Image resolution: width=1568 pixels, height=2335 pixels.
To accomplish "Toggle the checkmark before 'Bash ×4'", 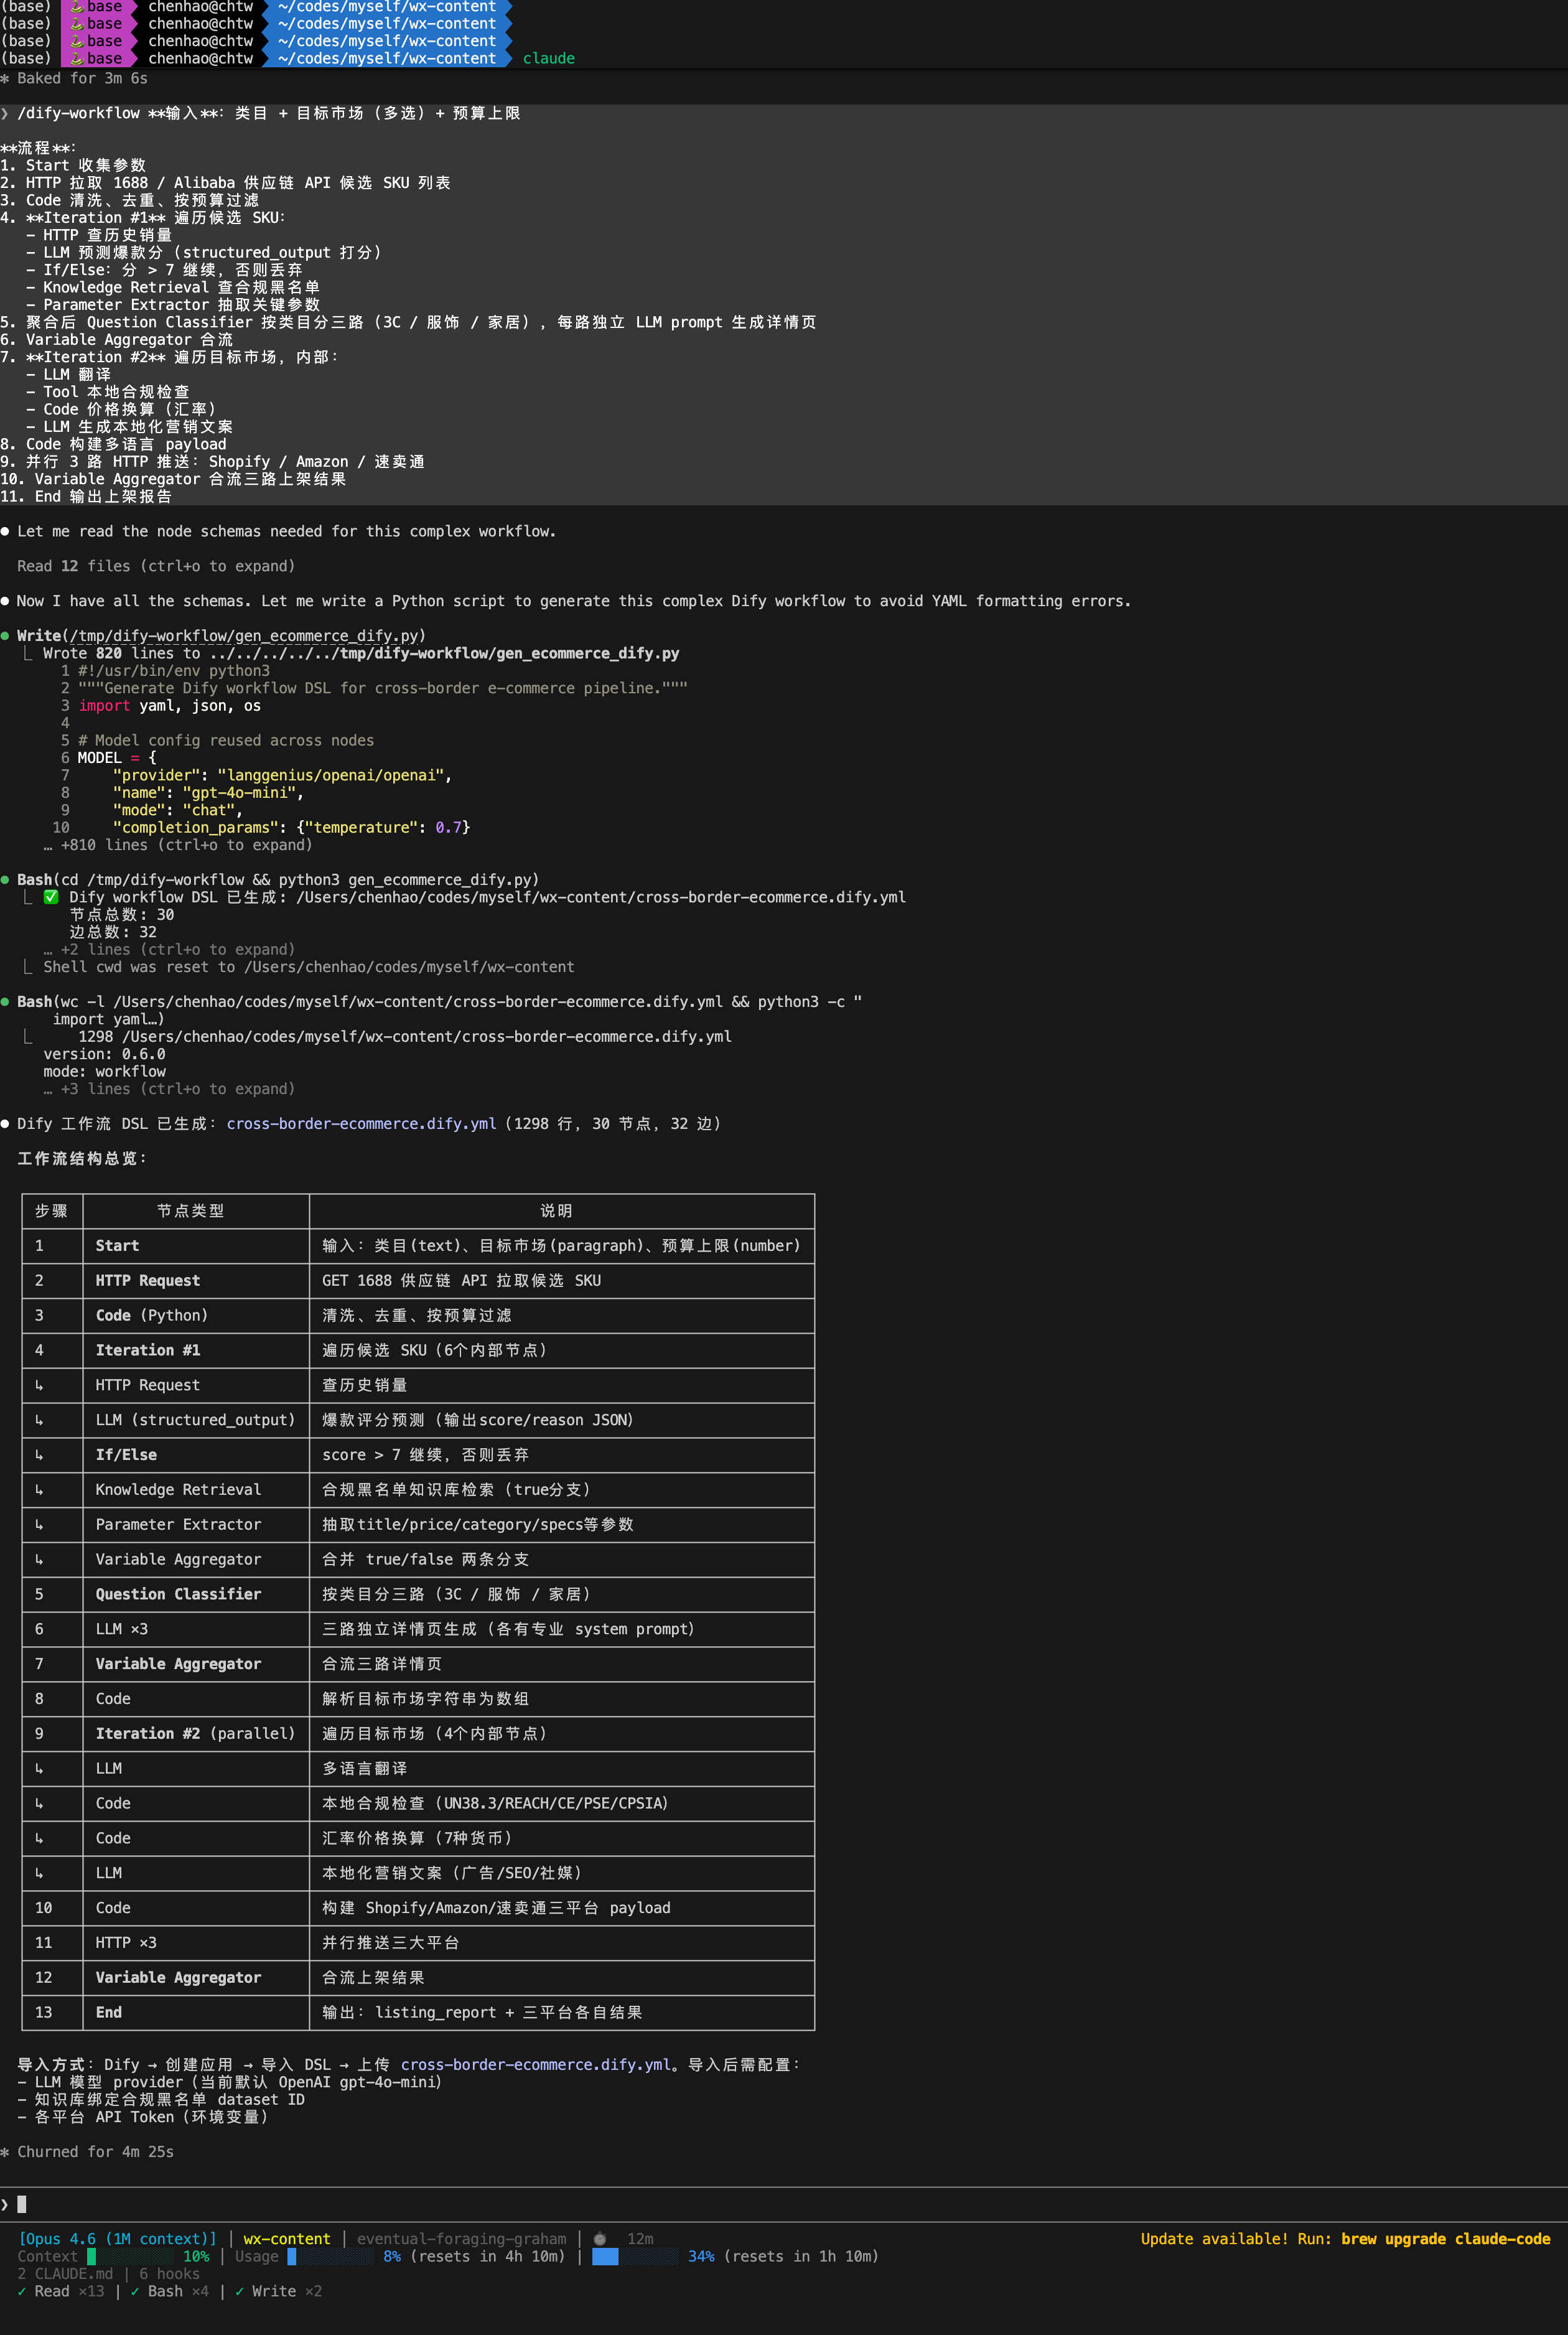I will pyautogui.click(x=136, y=2291).
